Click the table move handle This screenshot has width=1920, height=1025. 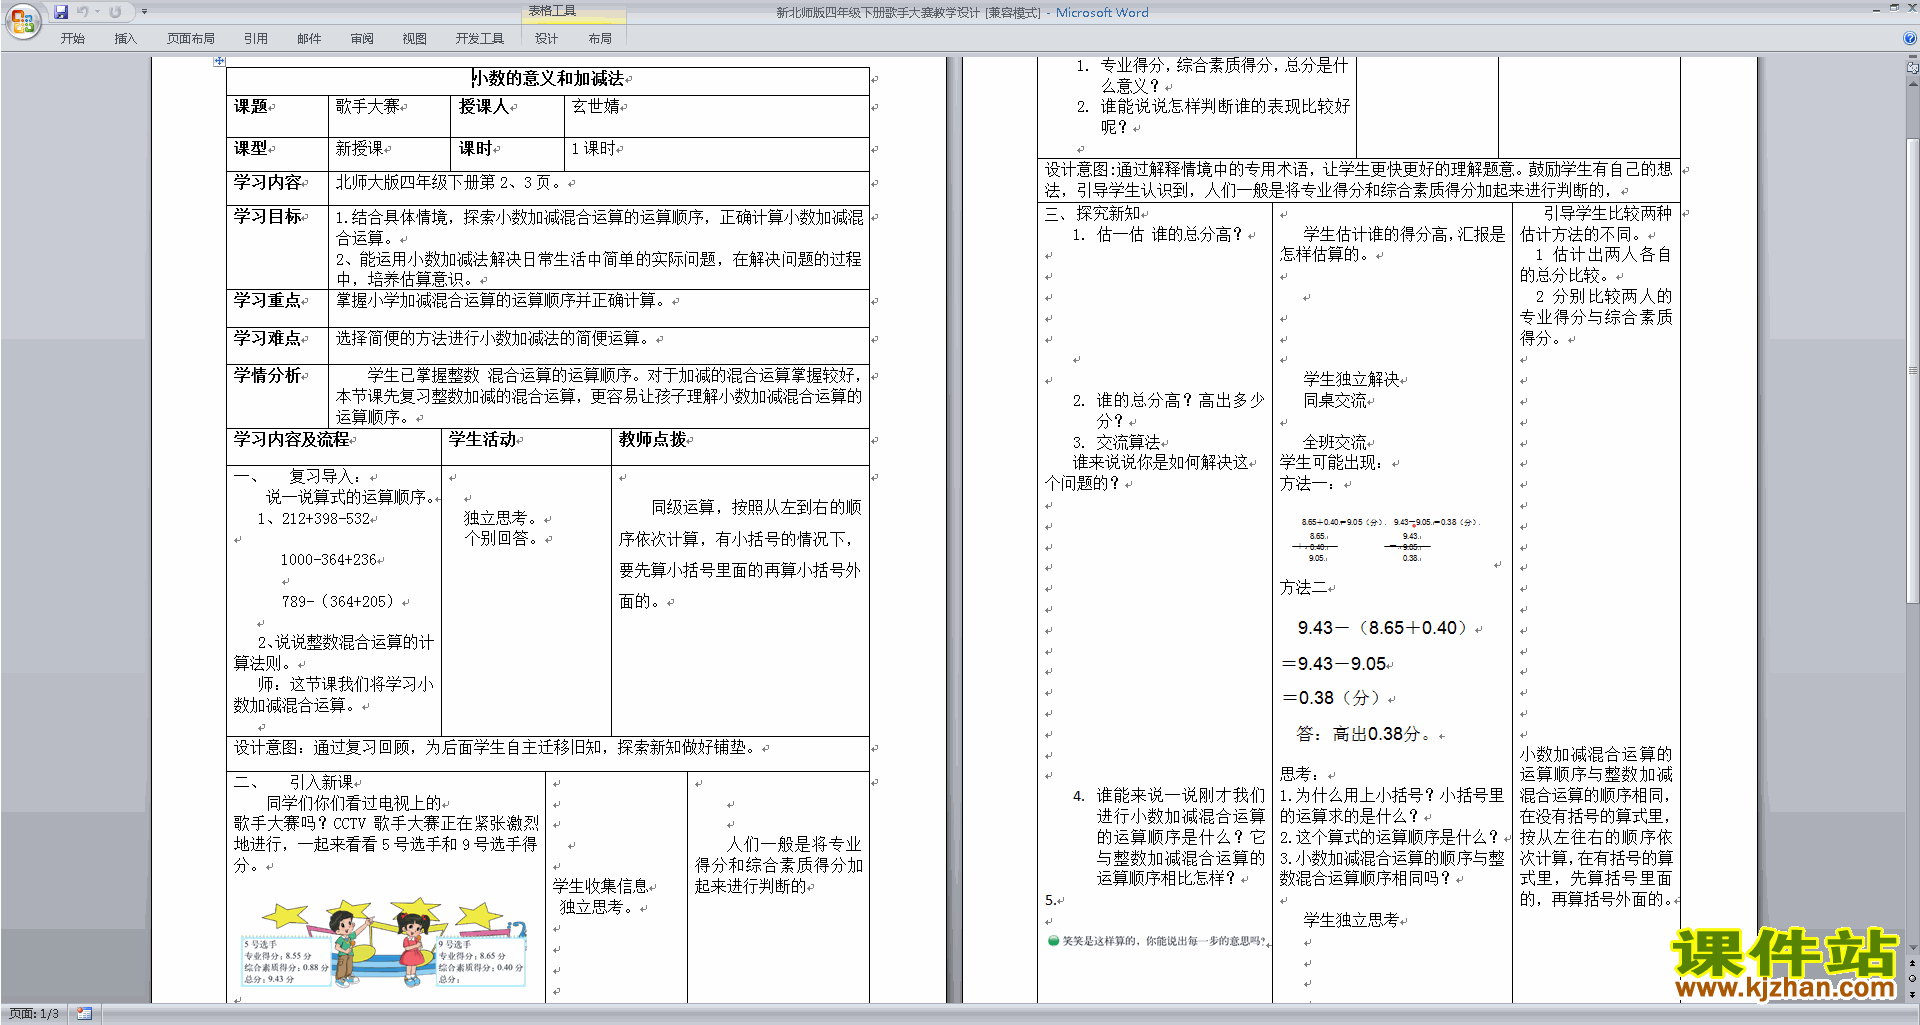click(x=219, y=61)
